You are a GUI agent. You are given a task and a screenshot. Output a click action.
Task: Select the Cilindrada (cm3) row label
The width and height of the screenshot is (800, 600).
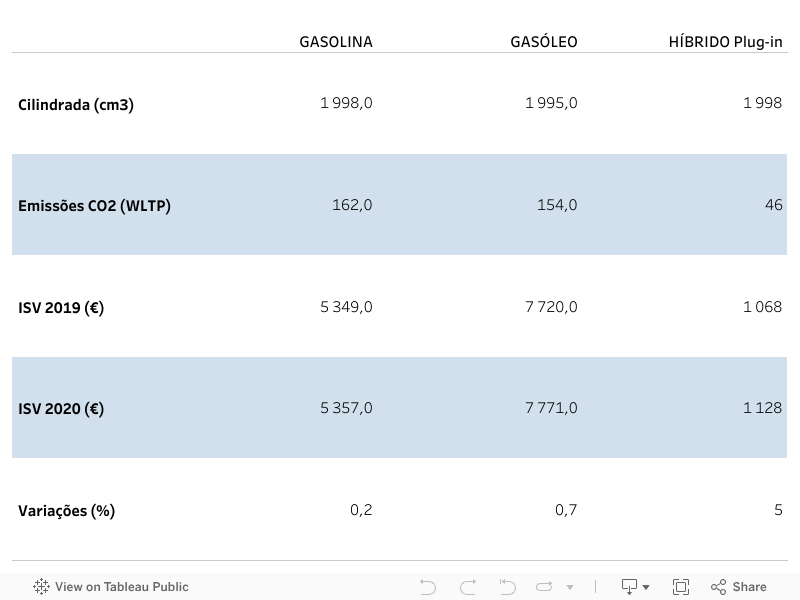[x=76, y=105]
